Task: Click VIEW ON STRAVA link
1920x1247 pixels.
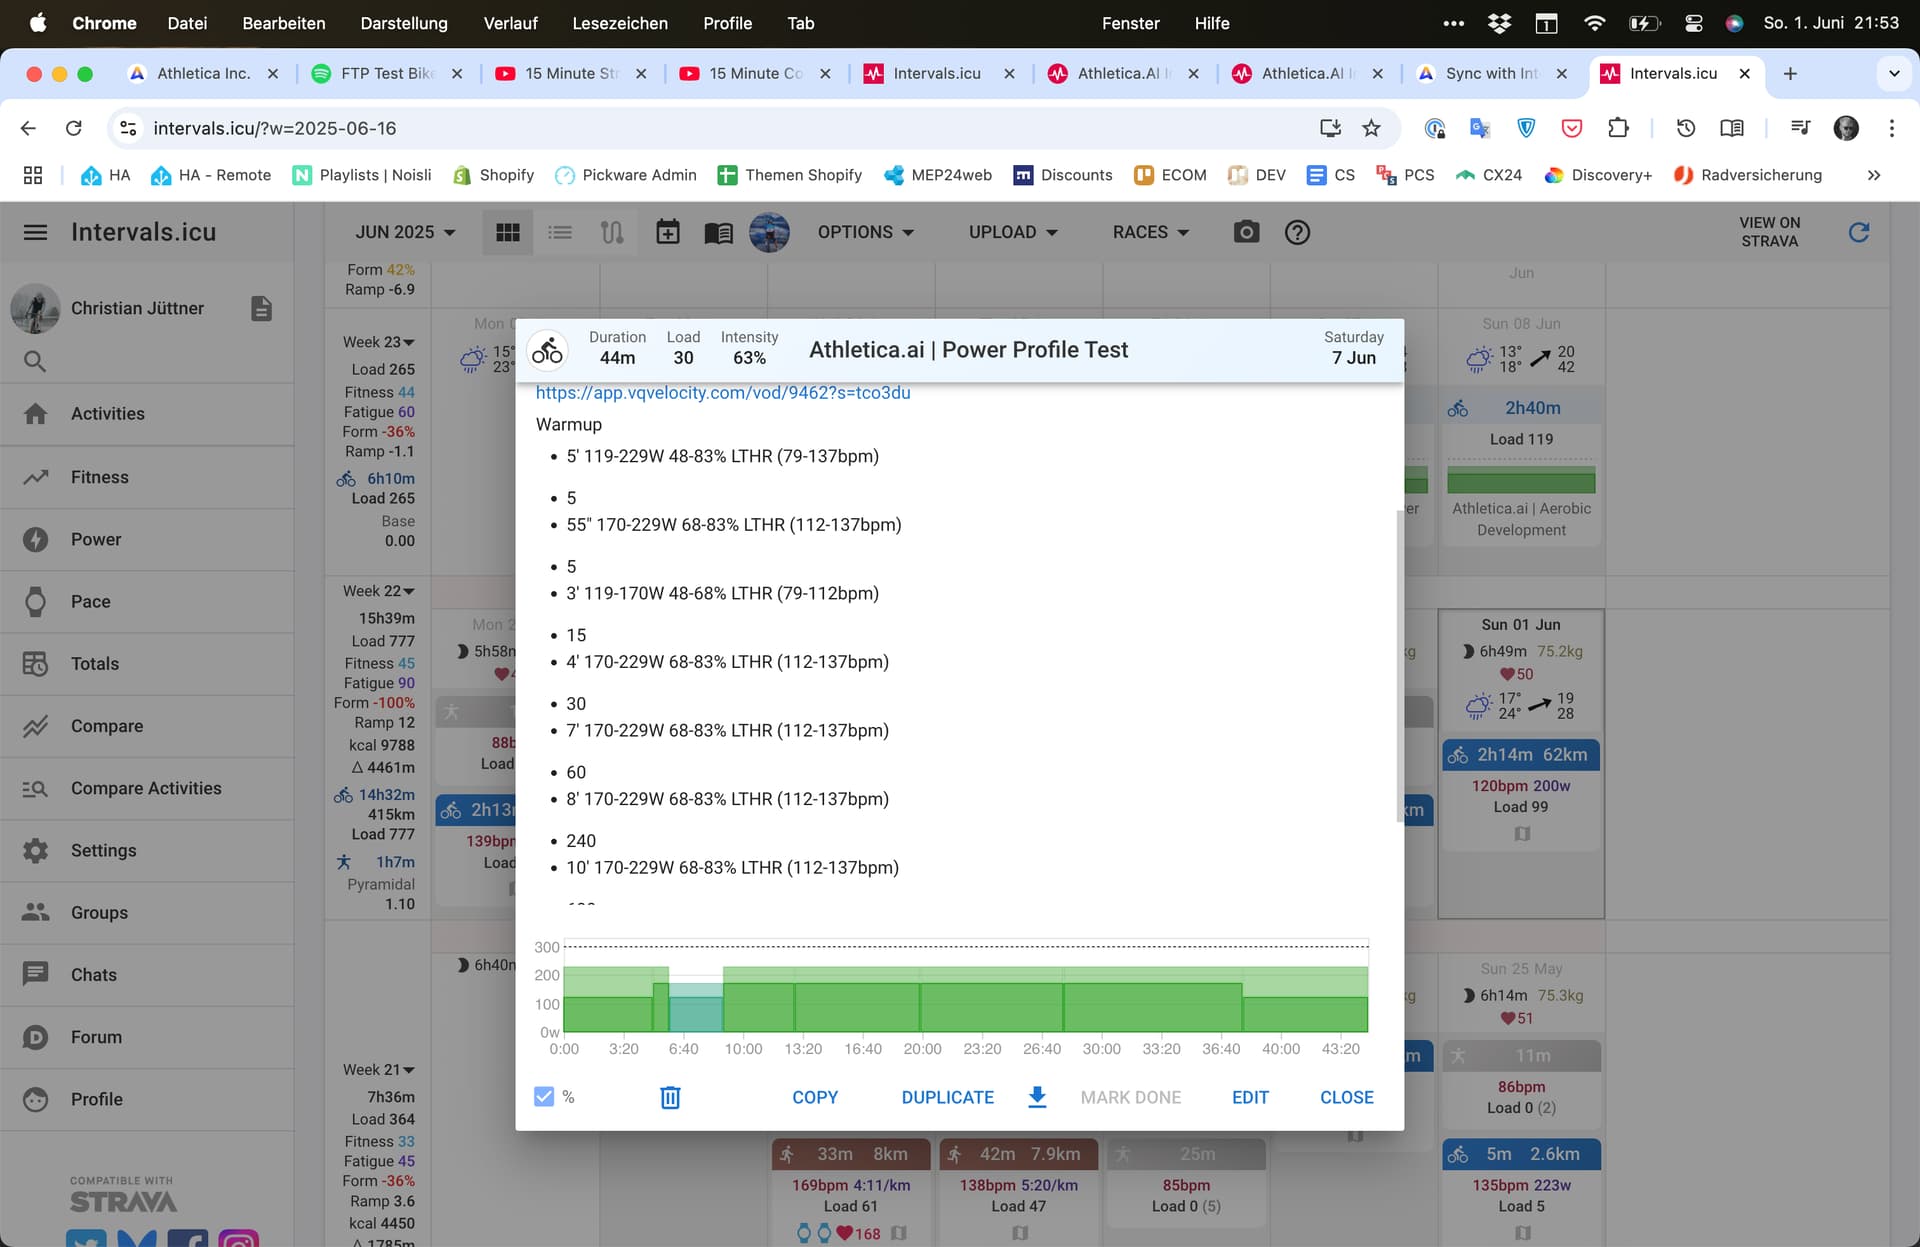Action: pos(1769,232)
